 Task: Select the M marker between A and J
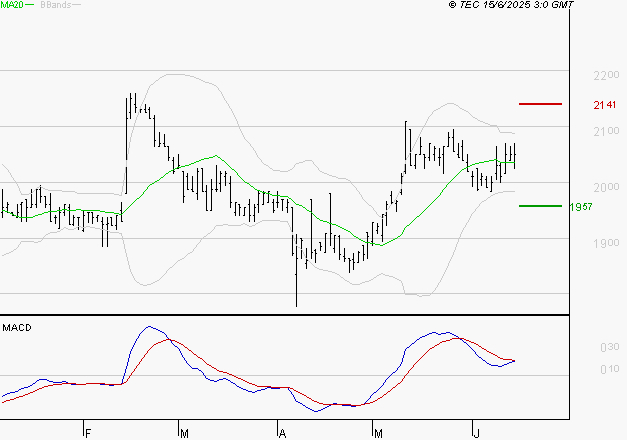click(x=378, y=433)
